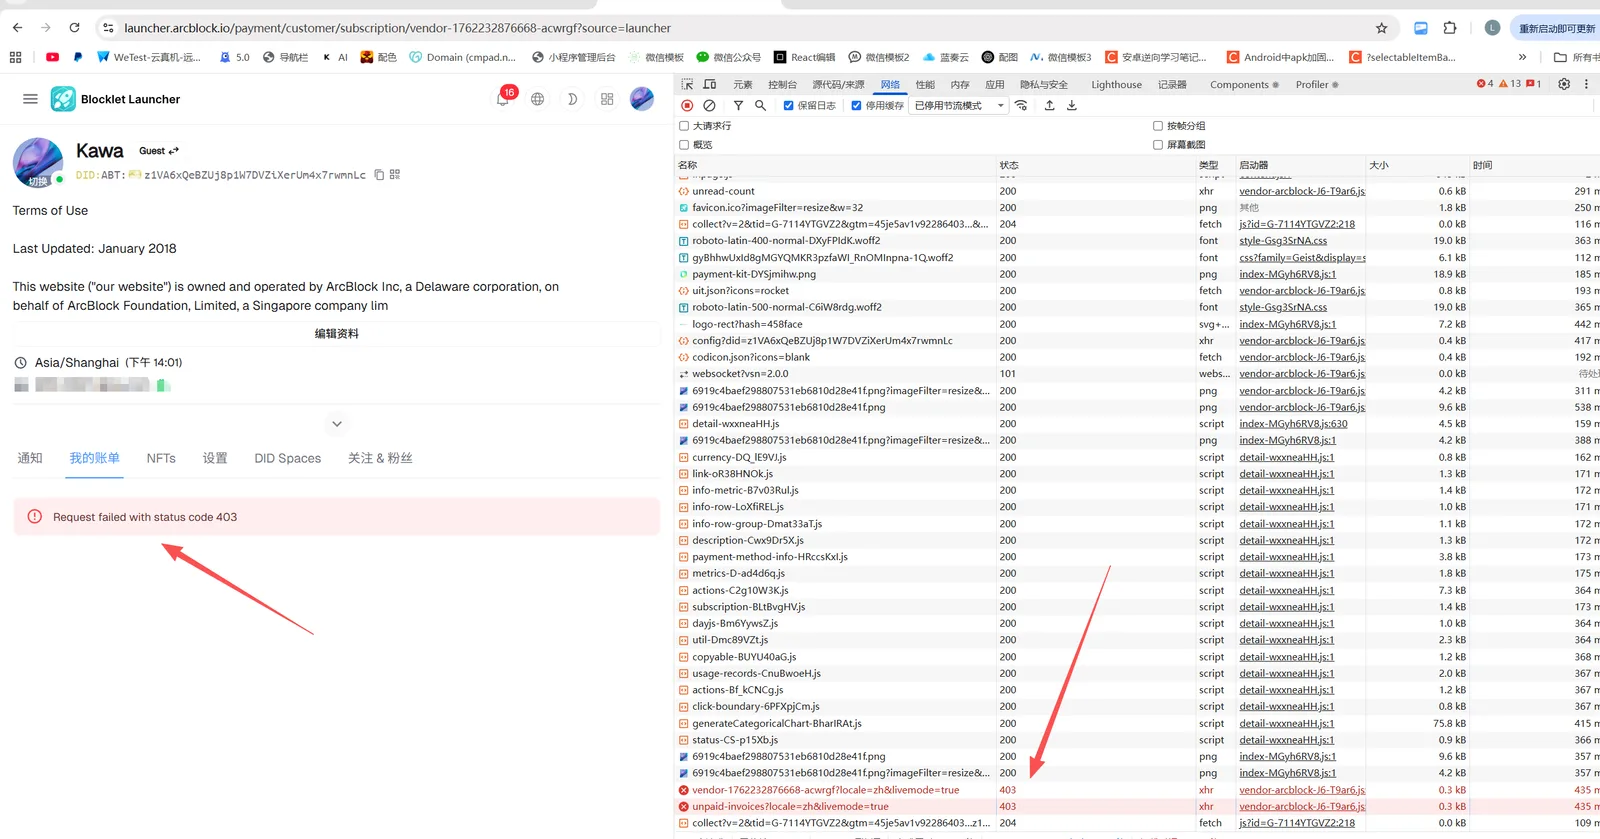Click the address bar URL
Viewport: 1600px width, 839px height.
tap(398, 28)
